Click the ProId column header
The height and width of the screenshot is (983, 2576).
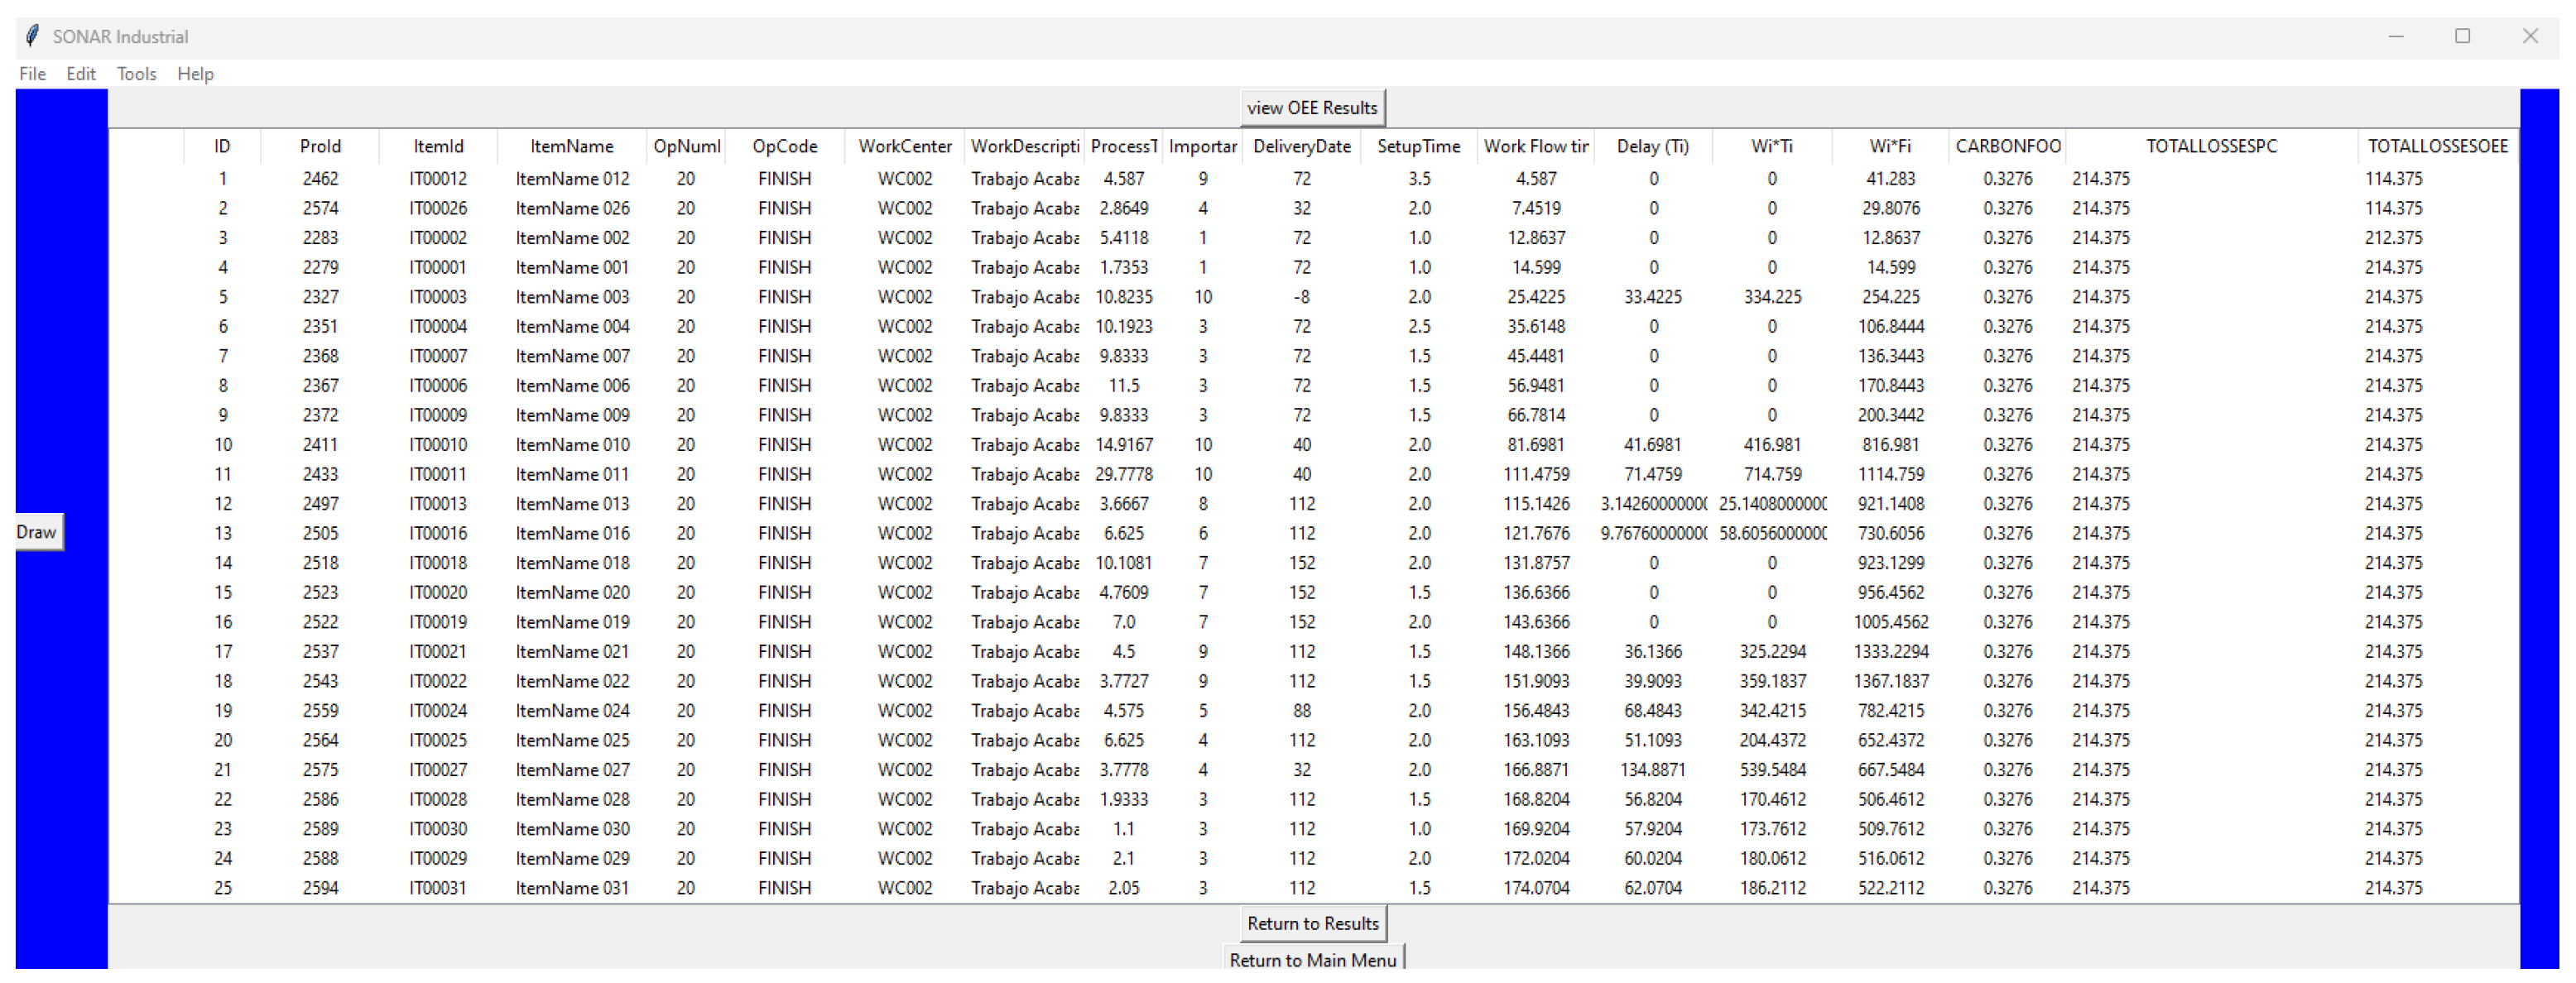pos(320,146)
